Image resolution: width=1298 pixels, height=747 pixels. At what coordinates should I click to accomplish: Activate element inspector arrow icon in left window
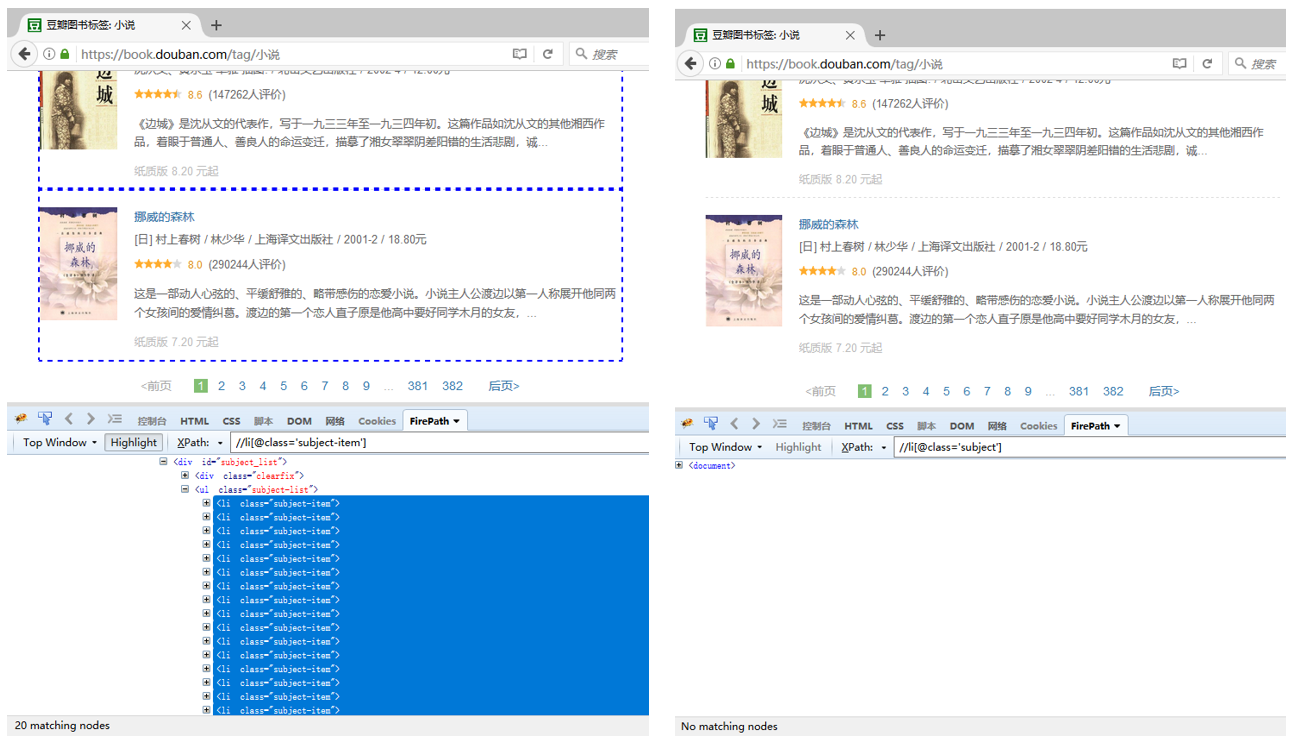click(45, 419)
